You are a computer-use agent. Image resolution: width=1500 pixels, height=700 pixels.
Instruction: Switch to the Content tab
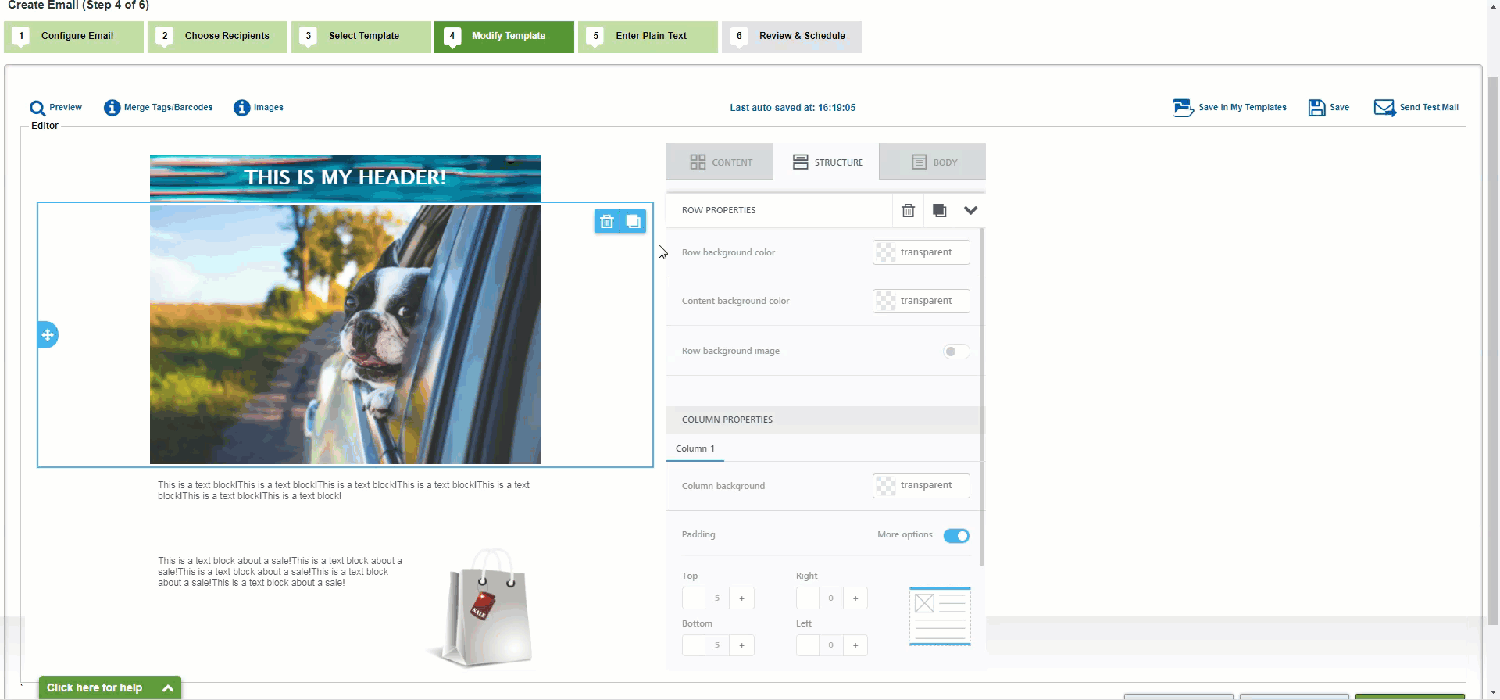[x=720, y=162]
